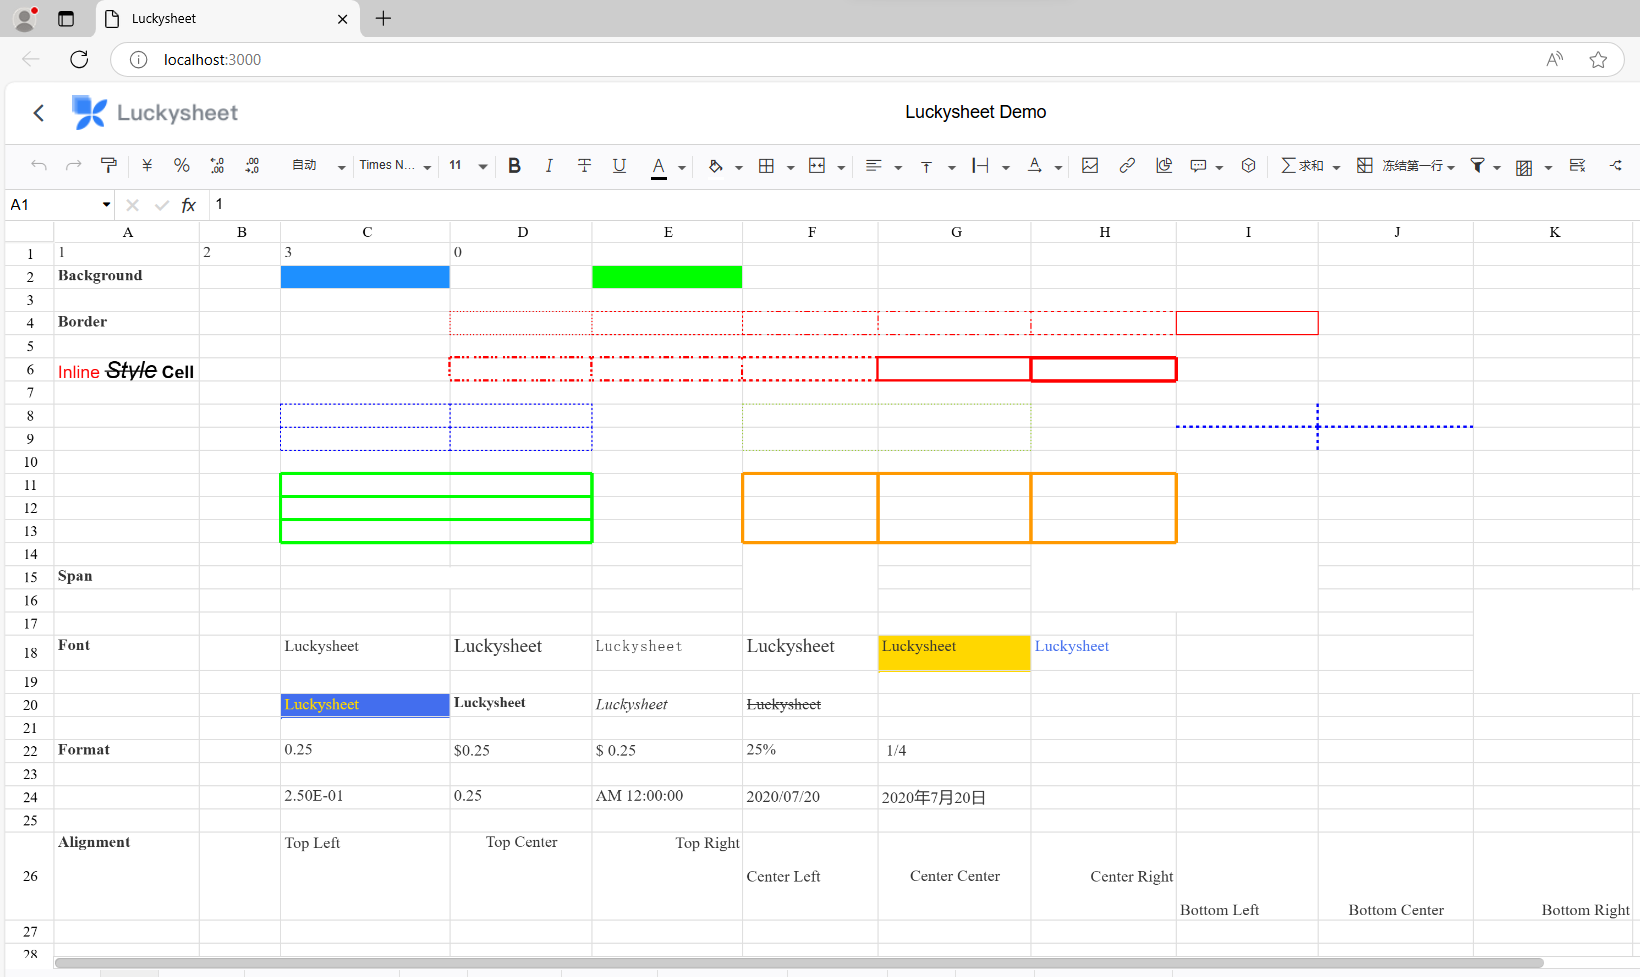1640x977 pixels.
Task: Click the horizontal scrollbar at bottom
Action: pyautogui.click(x=799, y=963)
